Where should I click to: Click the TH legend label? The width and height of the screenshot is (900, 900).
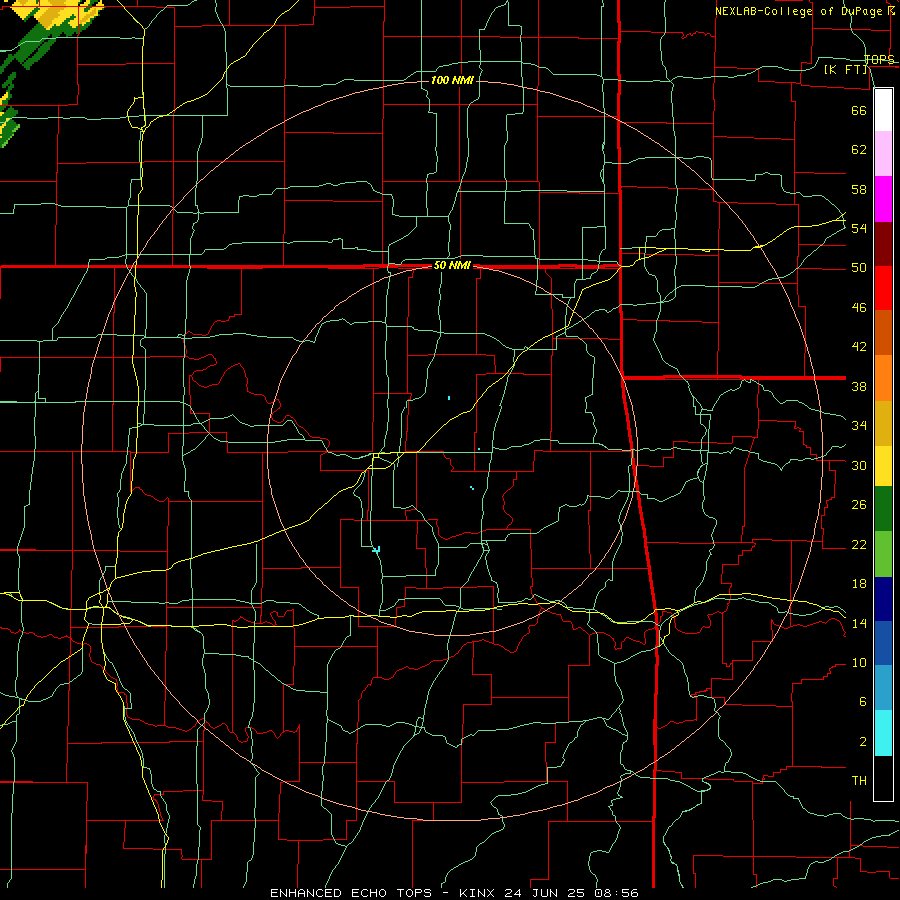[x=859, y=781]
